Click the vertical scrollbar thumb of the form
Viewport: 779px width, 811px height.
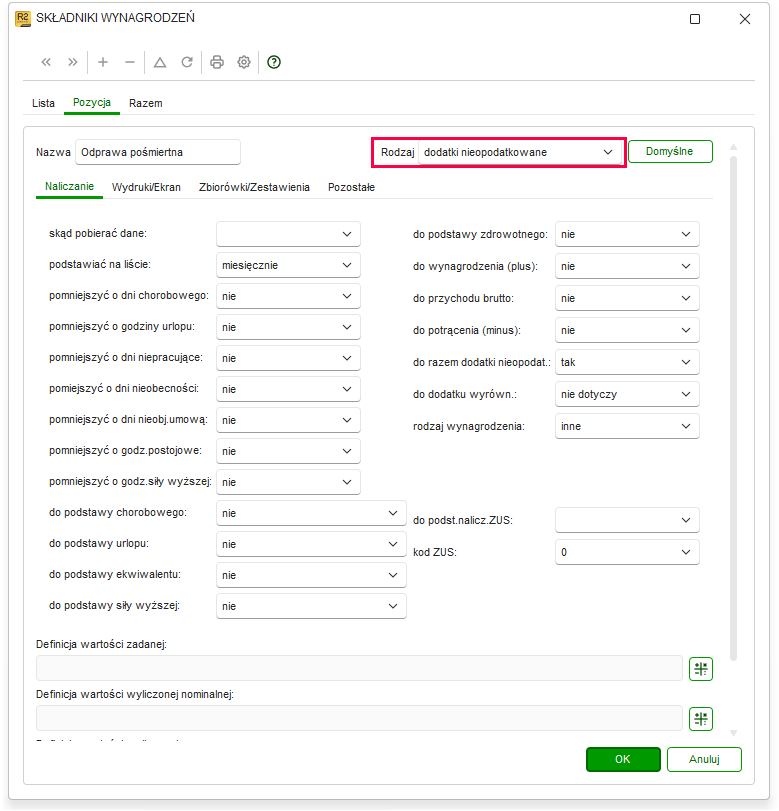coord(733,409)
